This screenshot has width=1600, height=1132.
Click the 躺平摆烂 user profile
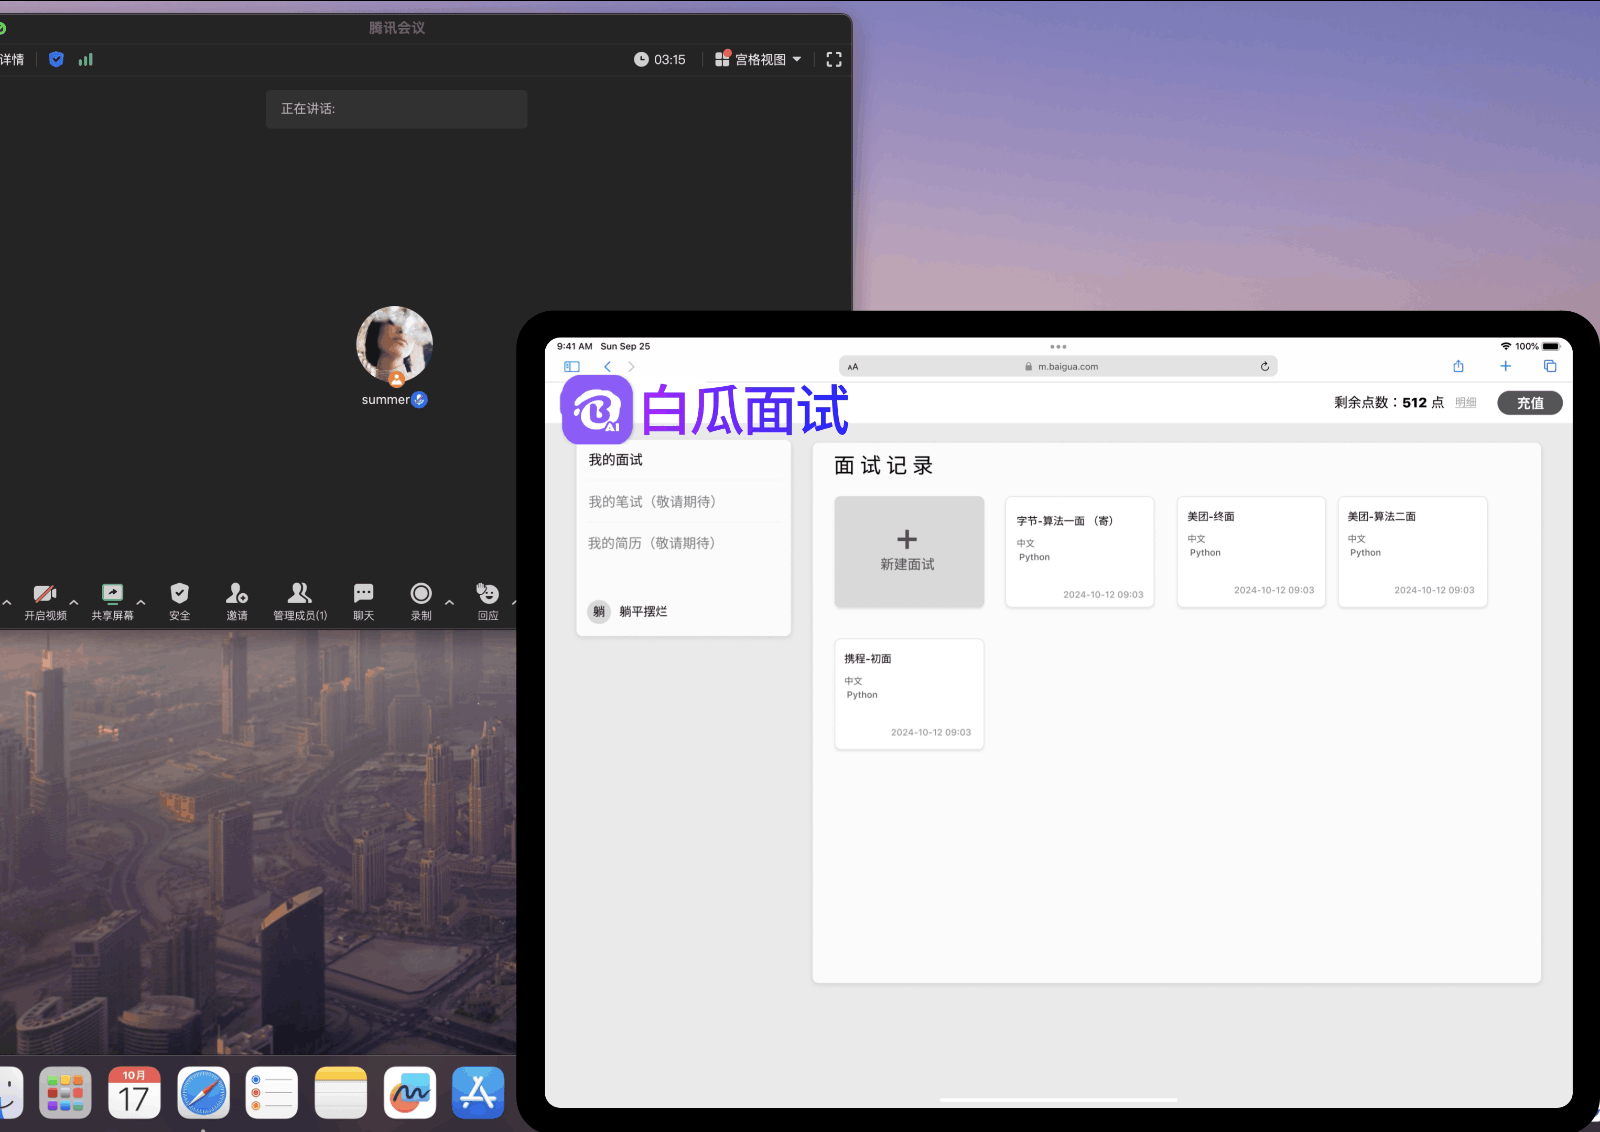tap(628, 611)
